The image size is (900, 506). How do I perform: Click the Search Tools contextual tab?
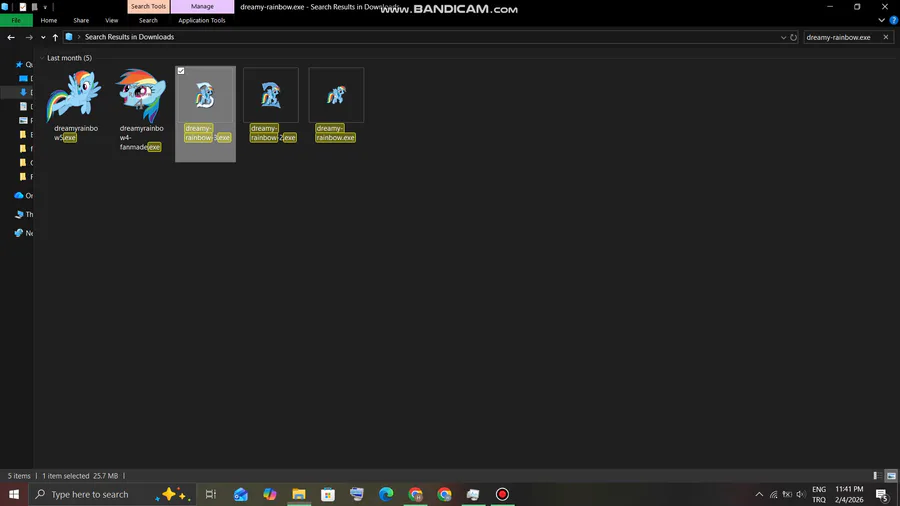[x=148, y=6]
